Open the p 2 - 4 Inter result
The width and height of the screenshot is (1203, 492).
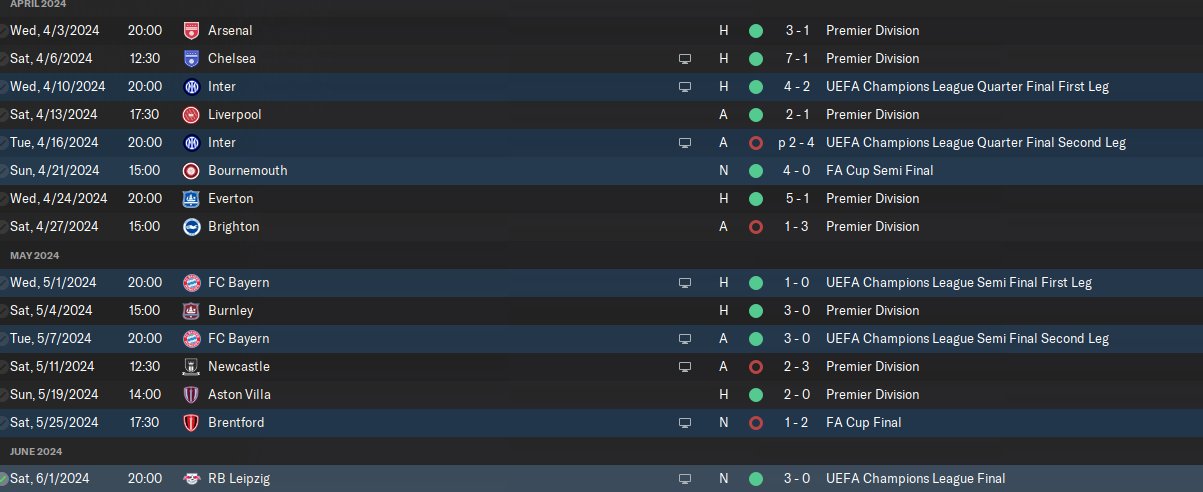coord(796,143)
